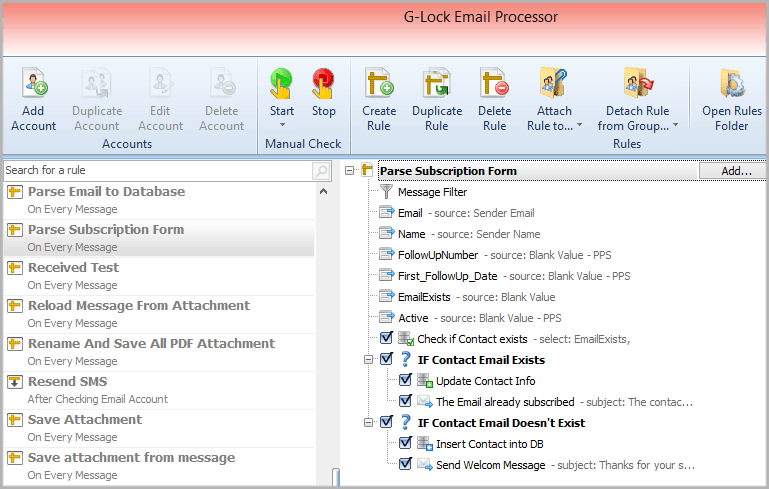Collapse IF Contact Email Exists branch
Screen dimensions: 769x489
(x=368, y=360)
